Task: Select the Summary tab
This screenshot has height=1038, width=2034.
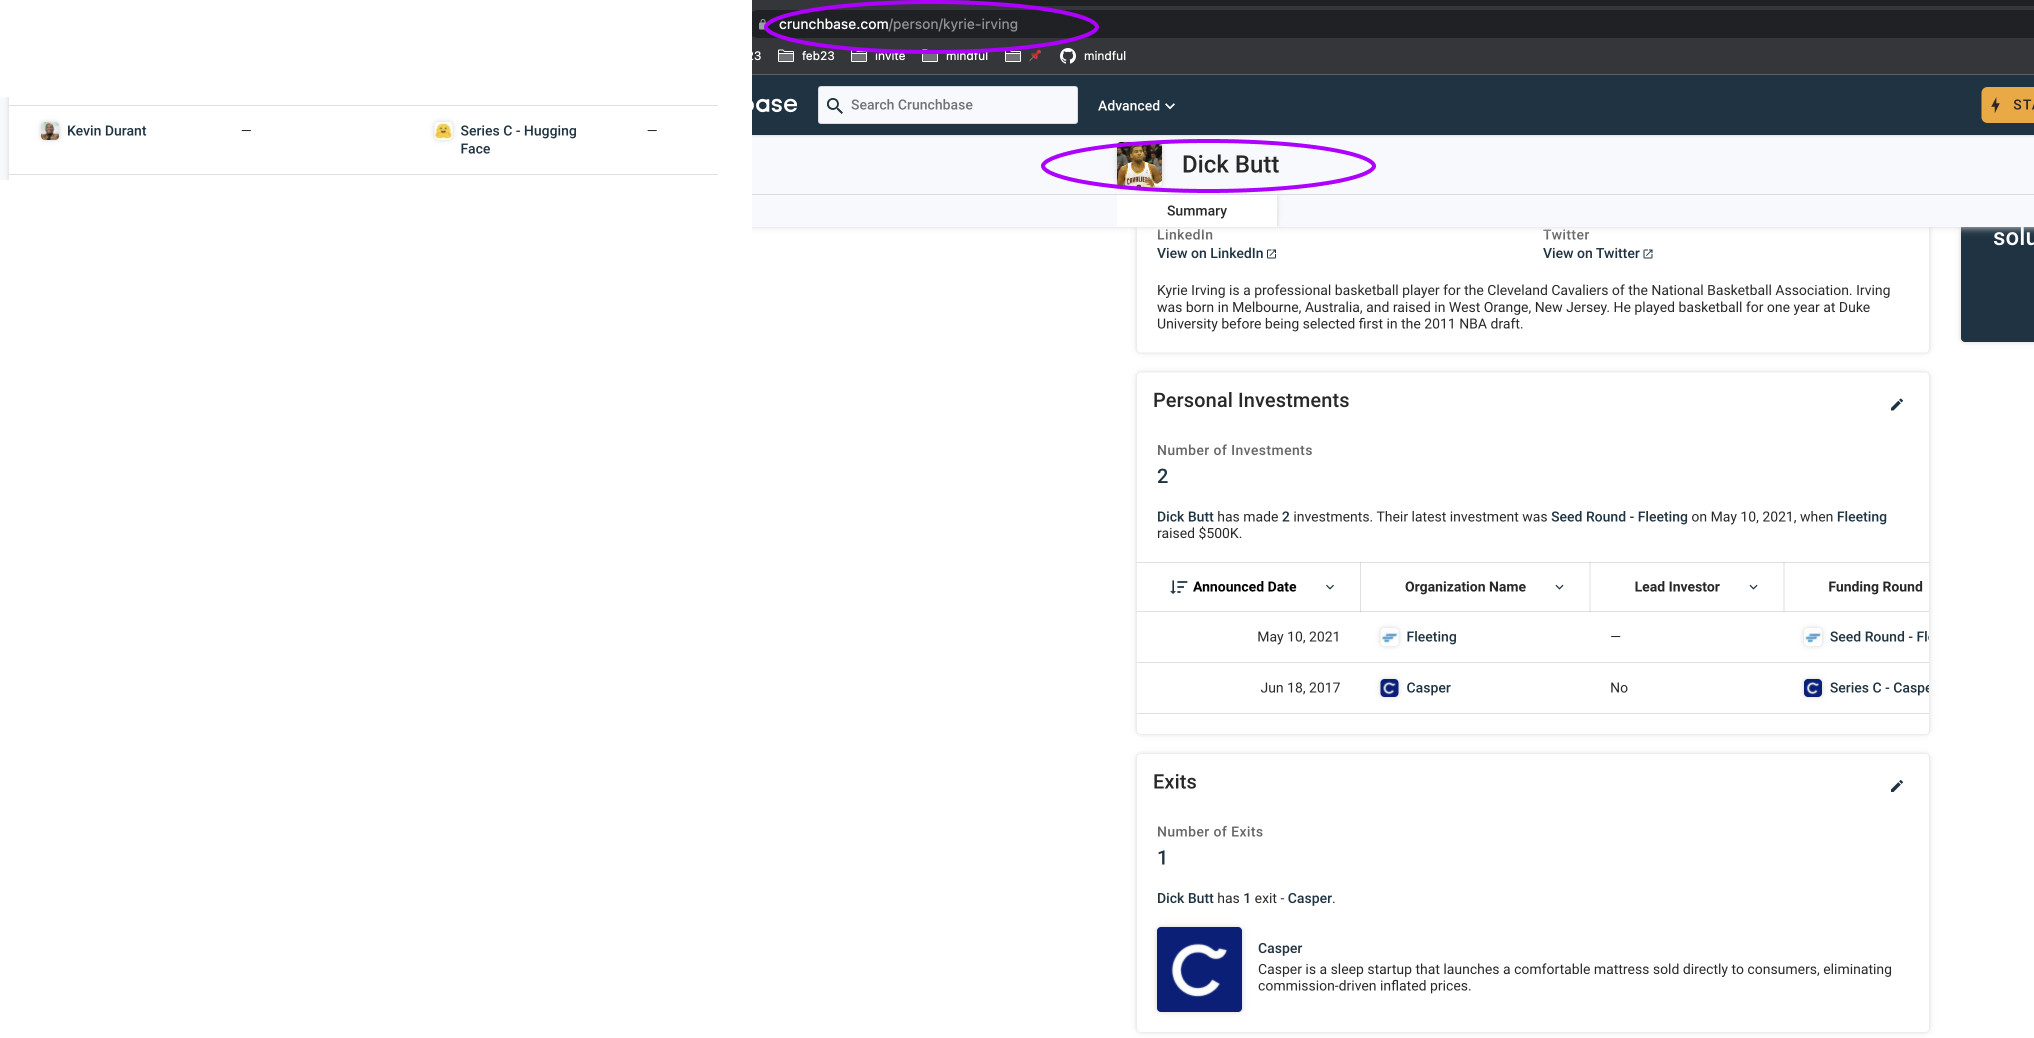Action: tap(1196, 211)
